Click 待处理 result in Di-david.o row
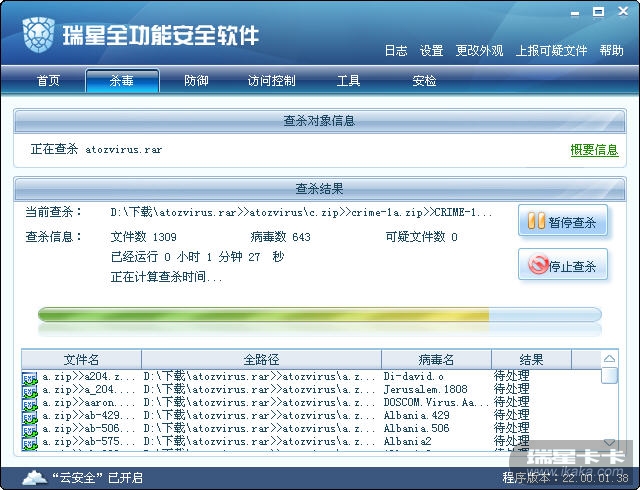The image size is (640, 490). click(511, 376)
